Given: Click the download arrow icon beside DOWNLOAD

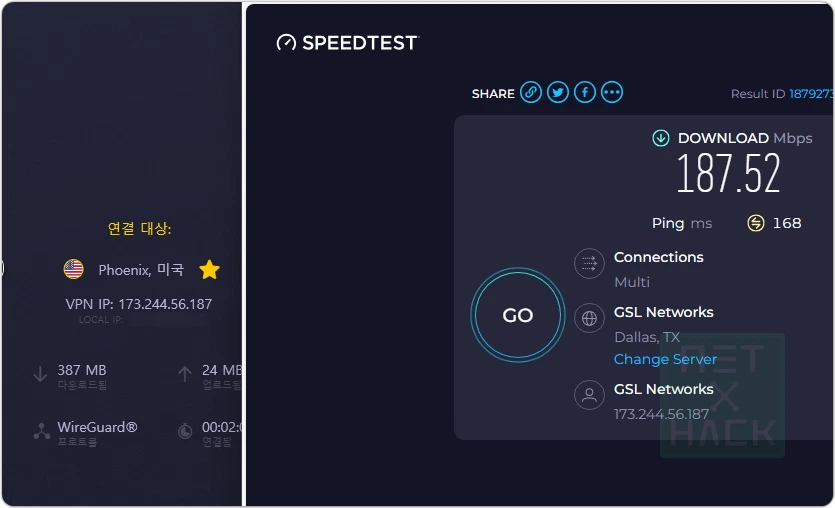Looking at the screenshot, I should pos(661,138).
